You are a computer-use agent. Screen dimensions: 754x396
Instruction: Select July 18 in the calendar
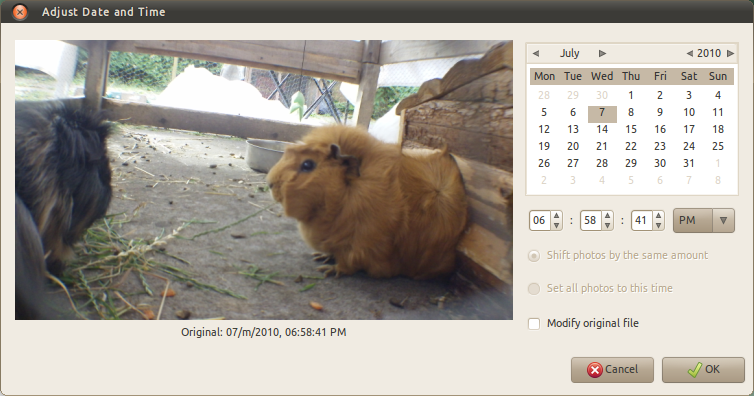718,129
